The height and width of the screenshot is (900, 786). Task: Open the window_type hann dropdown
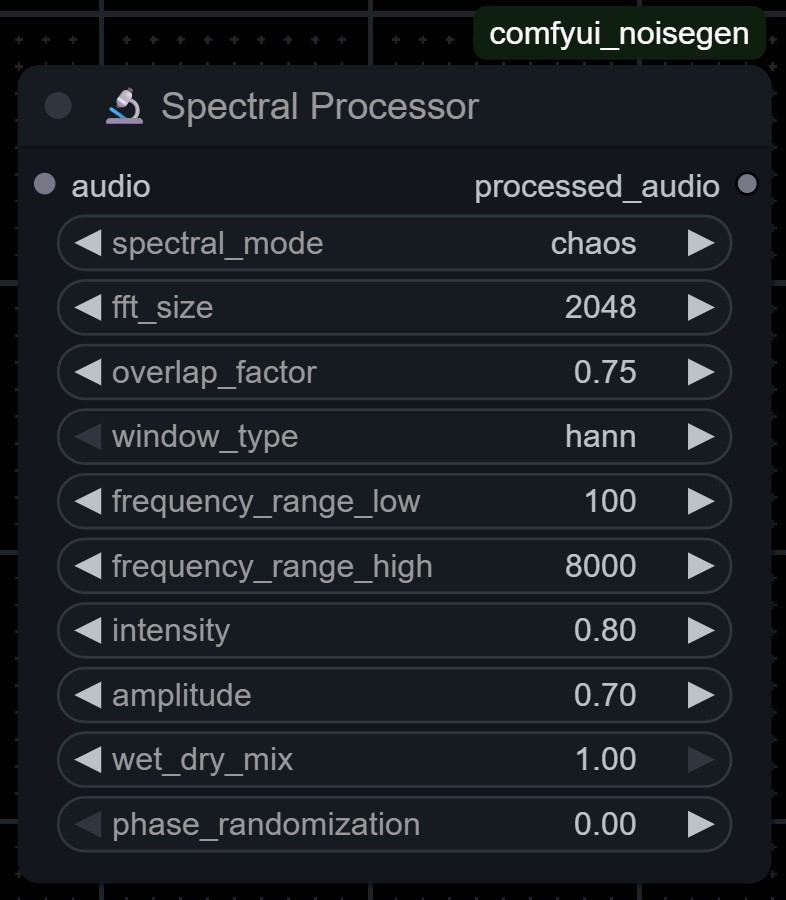600,436
